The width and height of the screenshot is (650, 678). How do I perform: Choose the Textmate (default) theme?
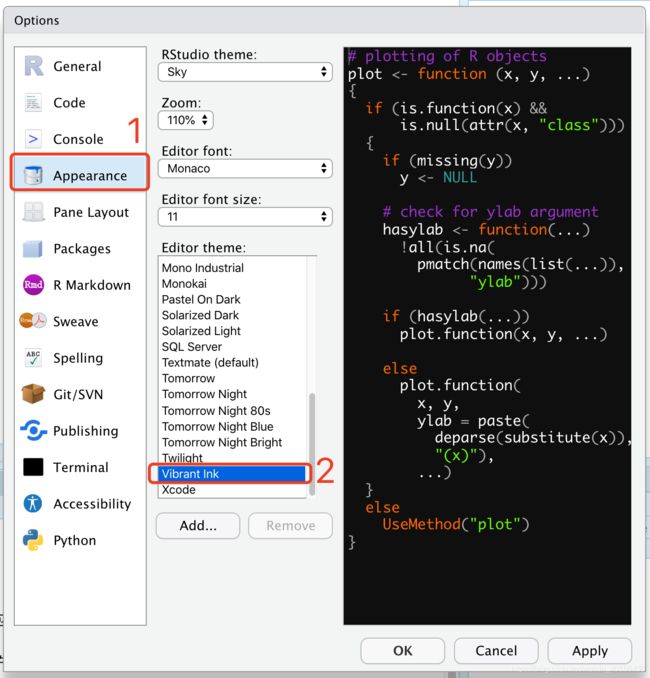tap(233, 362)
